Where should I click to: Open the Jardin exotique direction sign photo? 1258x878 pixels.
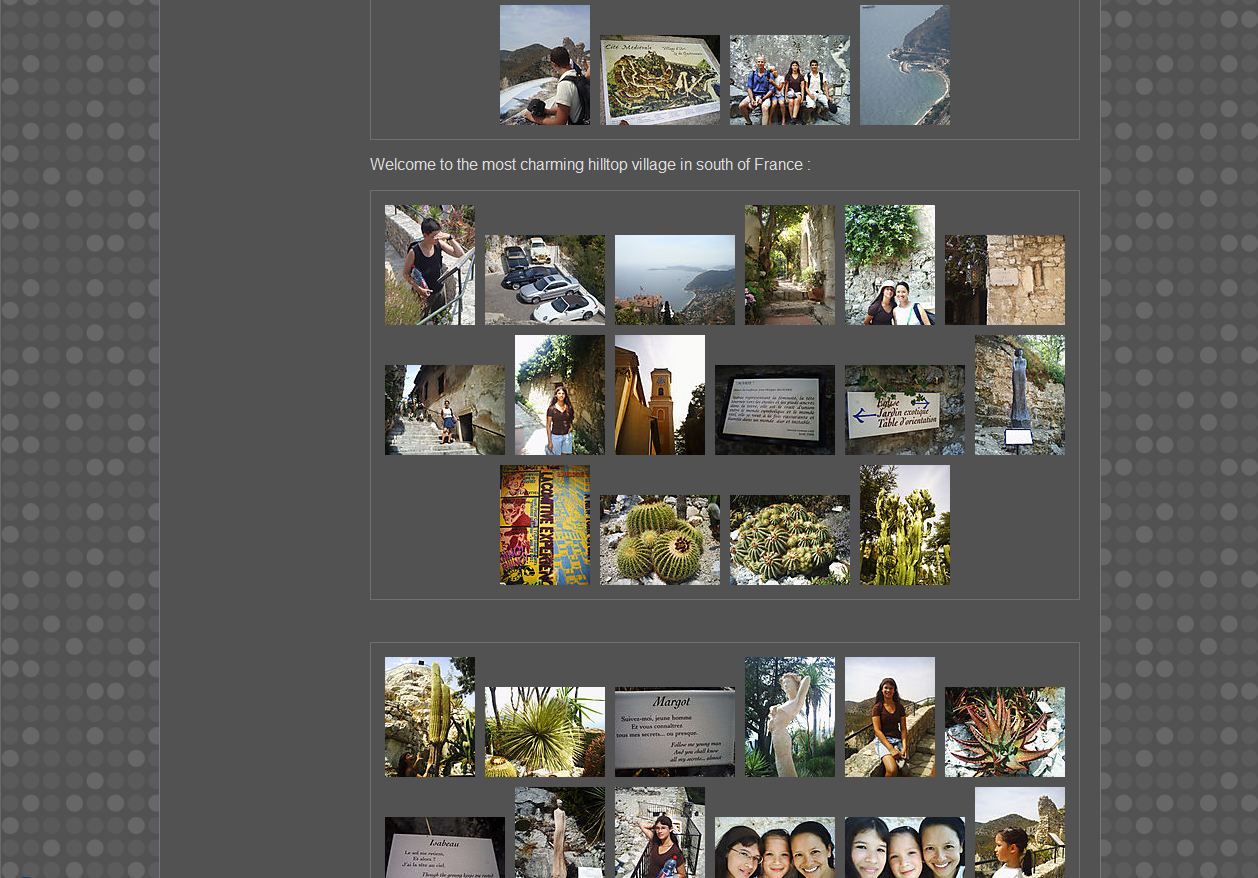[904, 409]
